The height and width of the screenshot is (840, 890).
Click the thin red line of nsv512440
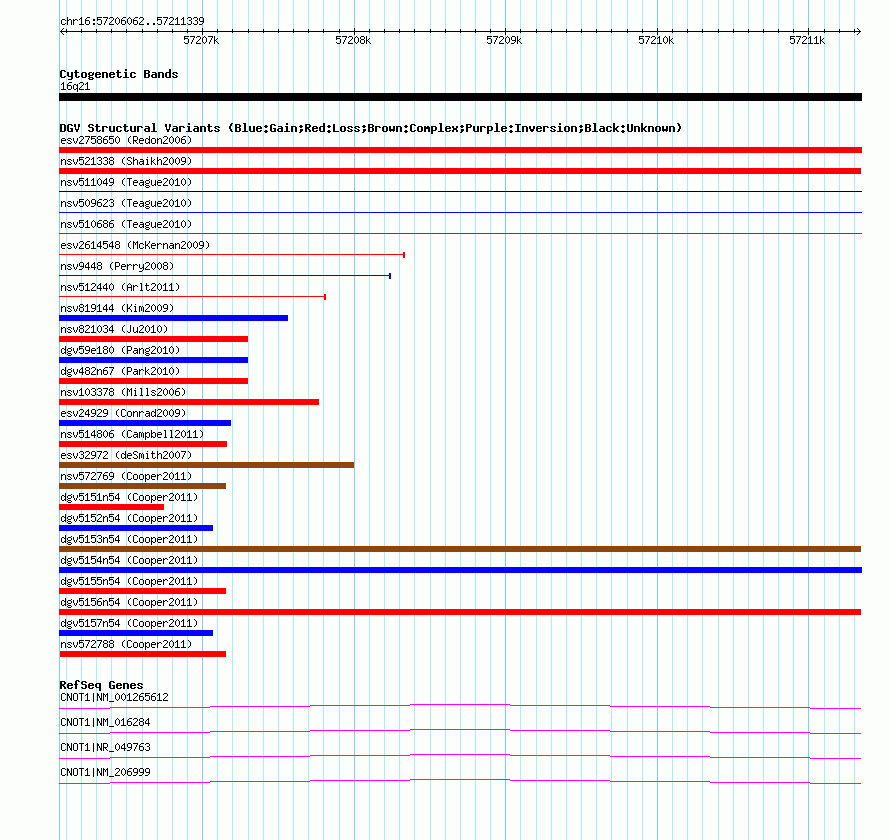pyautogui.click(x=192, y=297)
